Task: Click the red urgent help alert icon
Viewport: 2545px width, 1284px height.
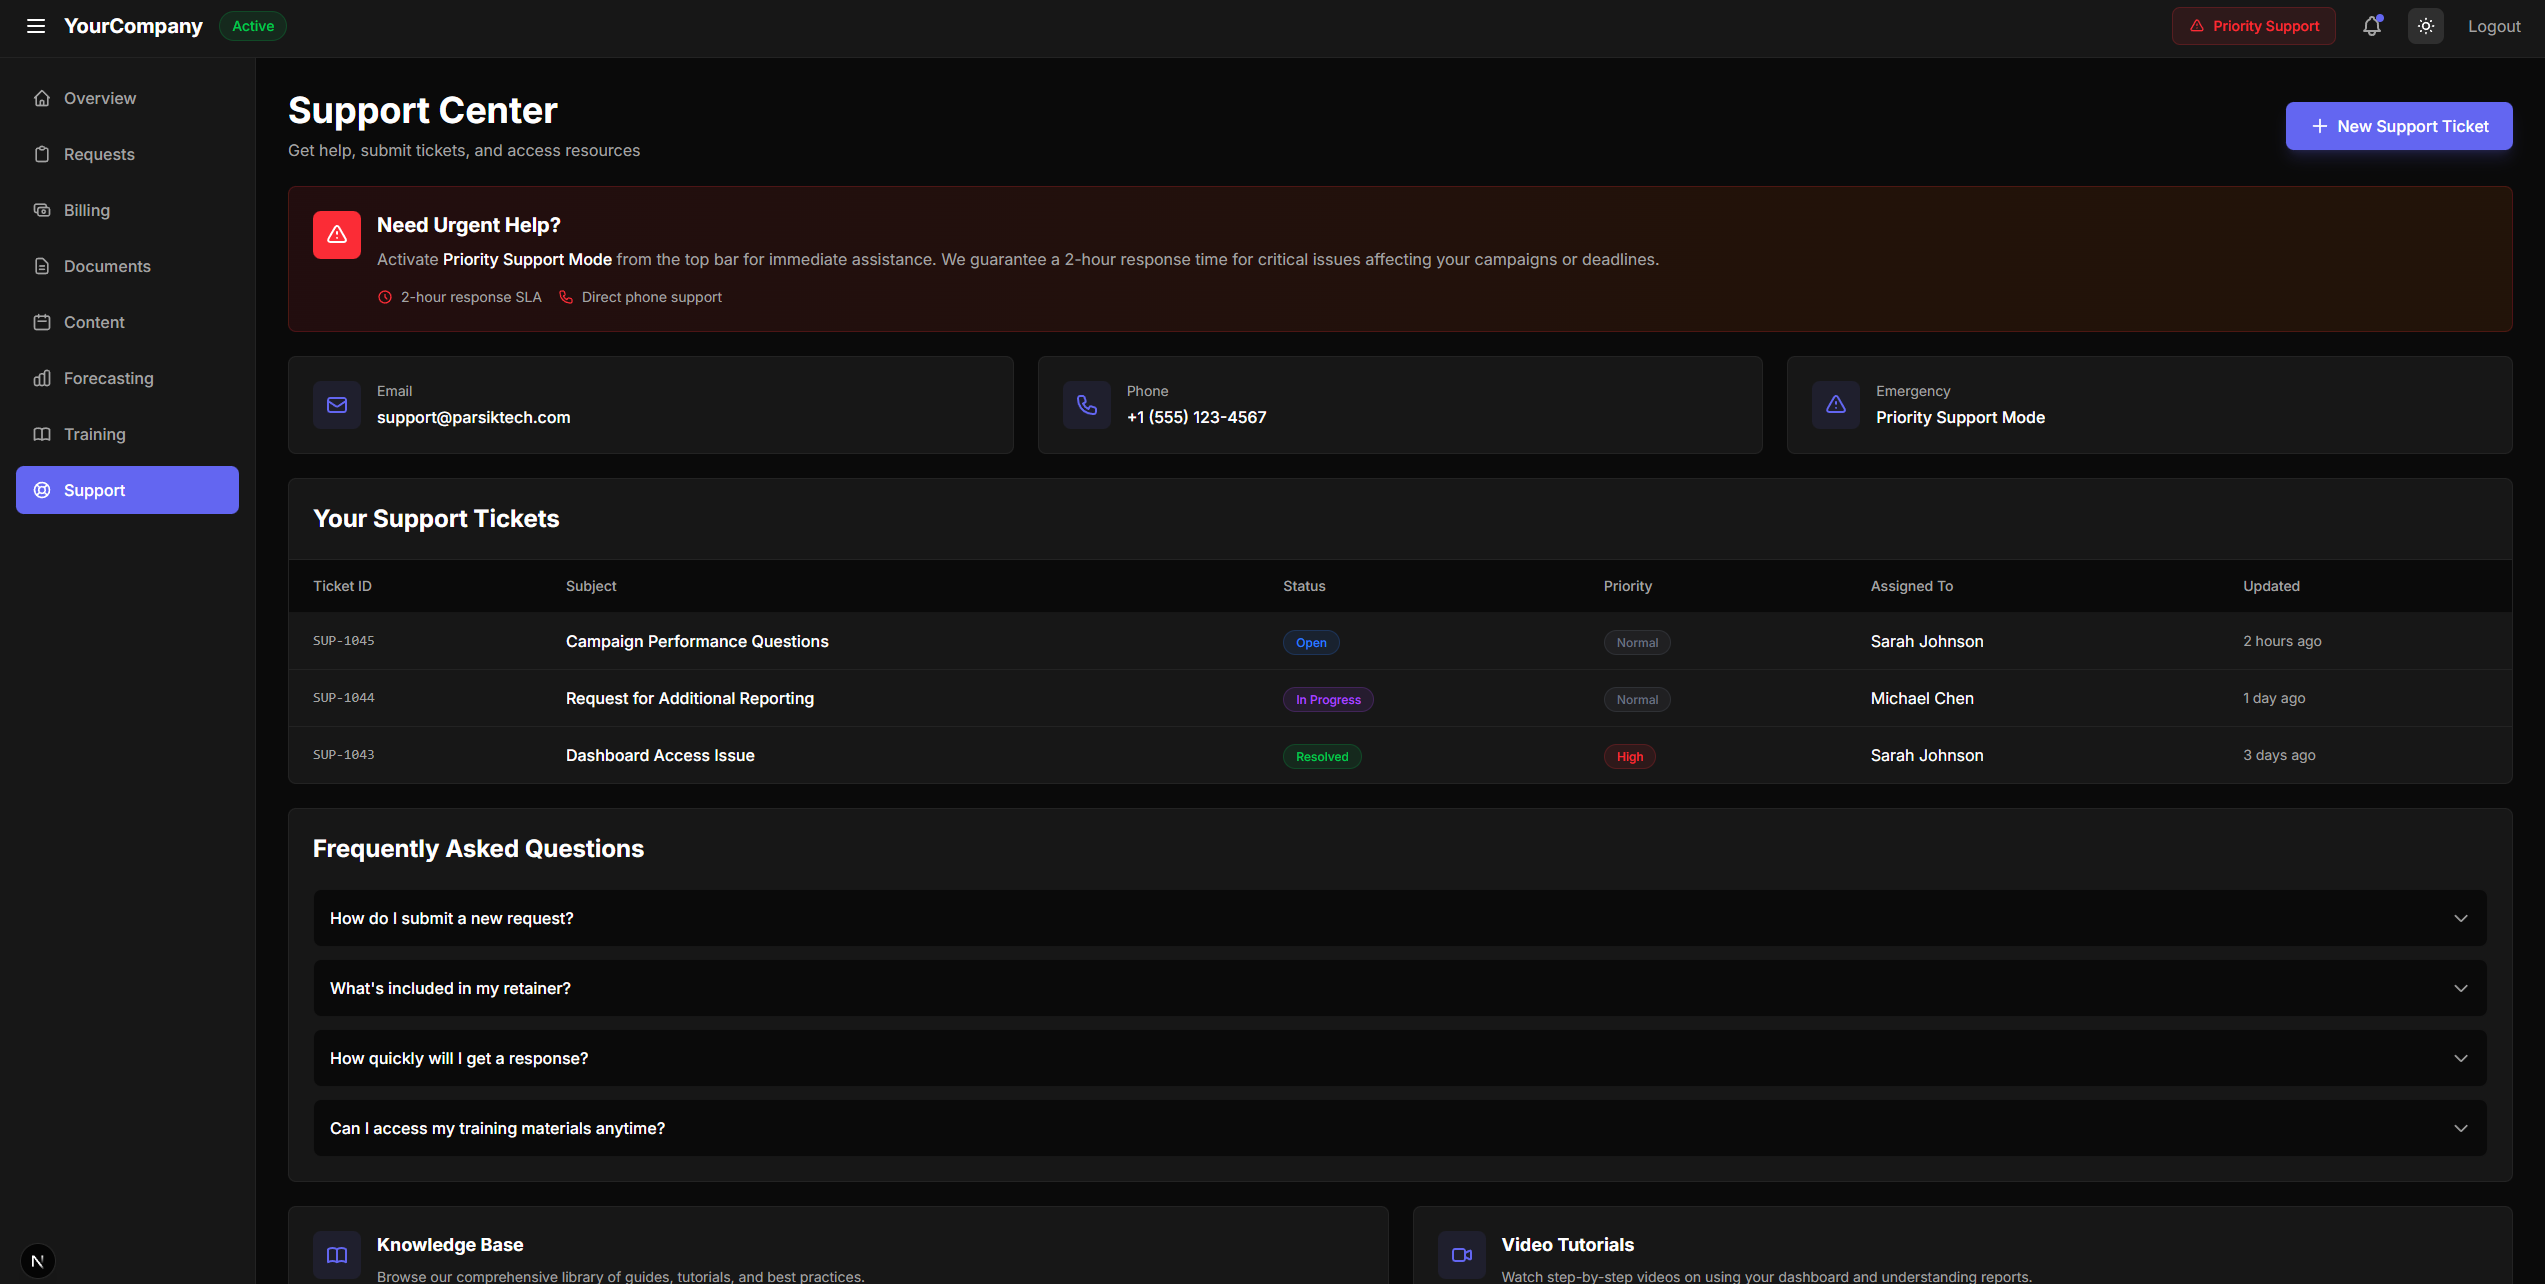Action: tap(337, 235)
